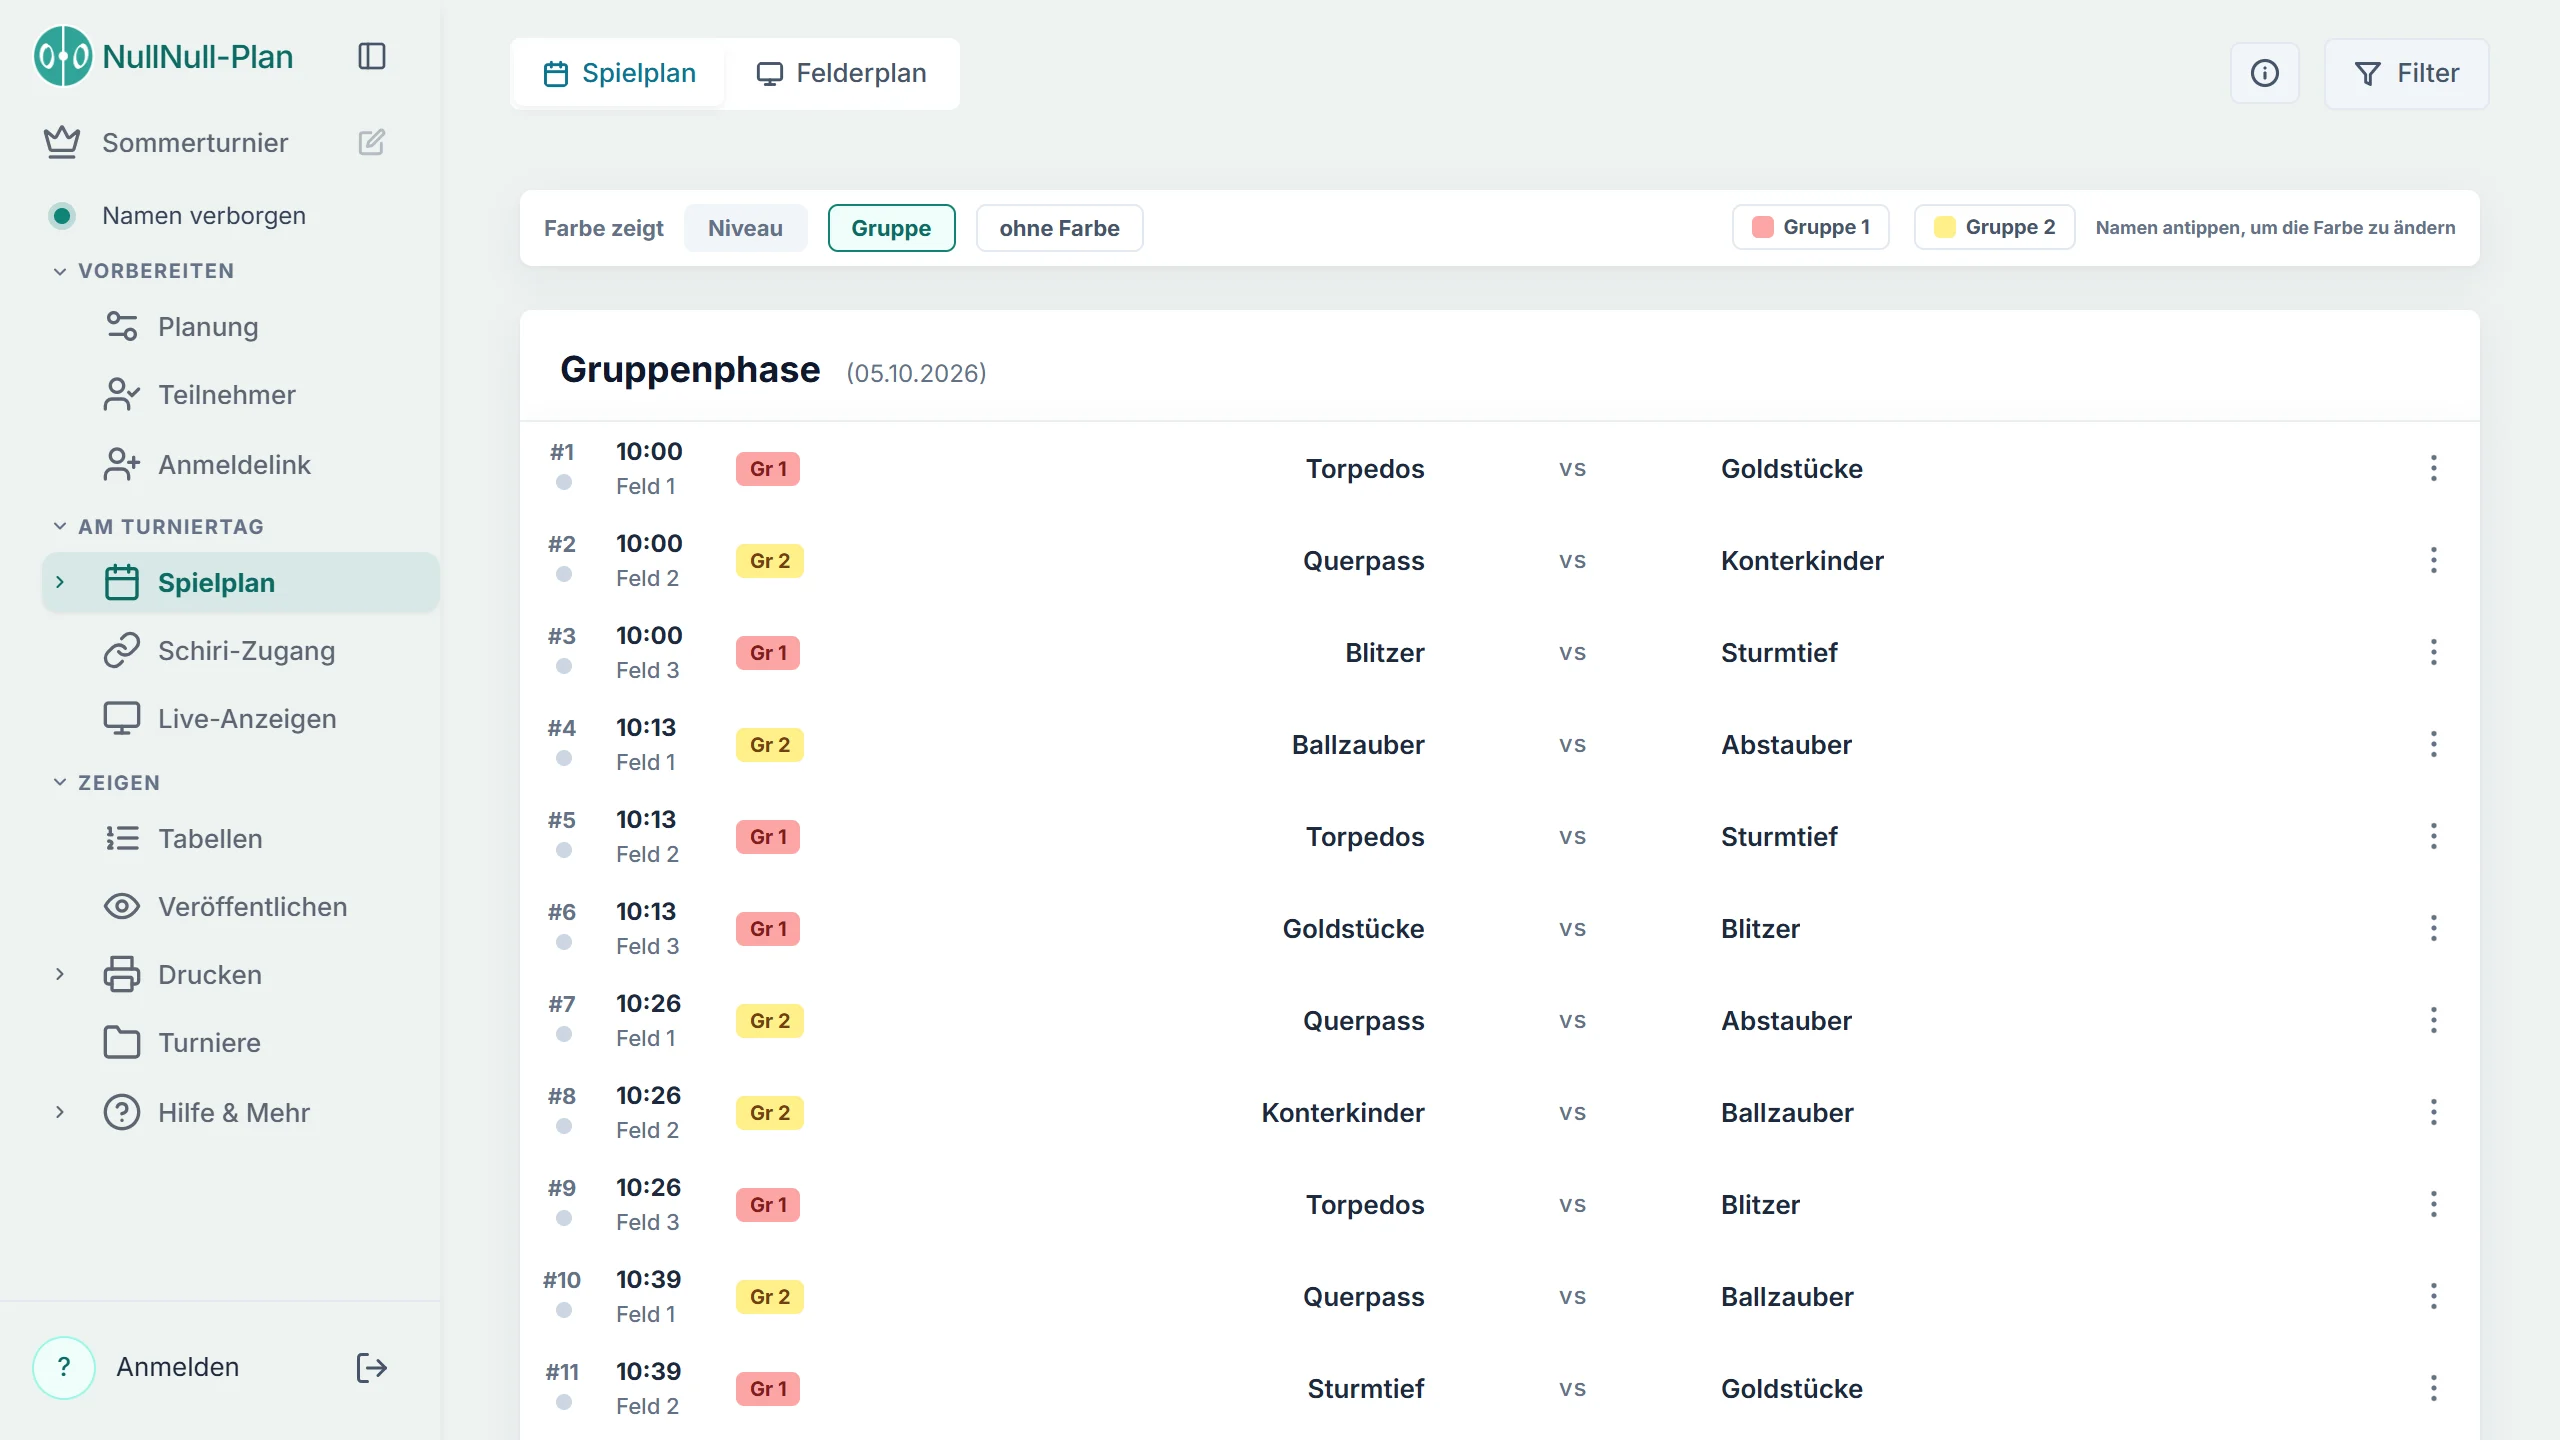Image resolution: width=2560 pixels, height=1440 pixels.
Task: Click Anmelden to sign in
Action: coord(178,1367)
